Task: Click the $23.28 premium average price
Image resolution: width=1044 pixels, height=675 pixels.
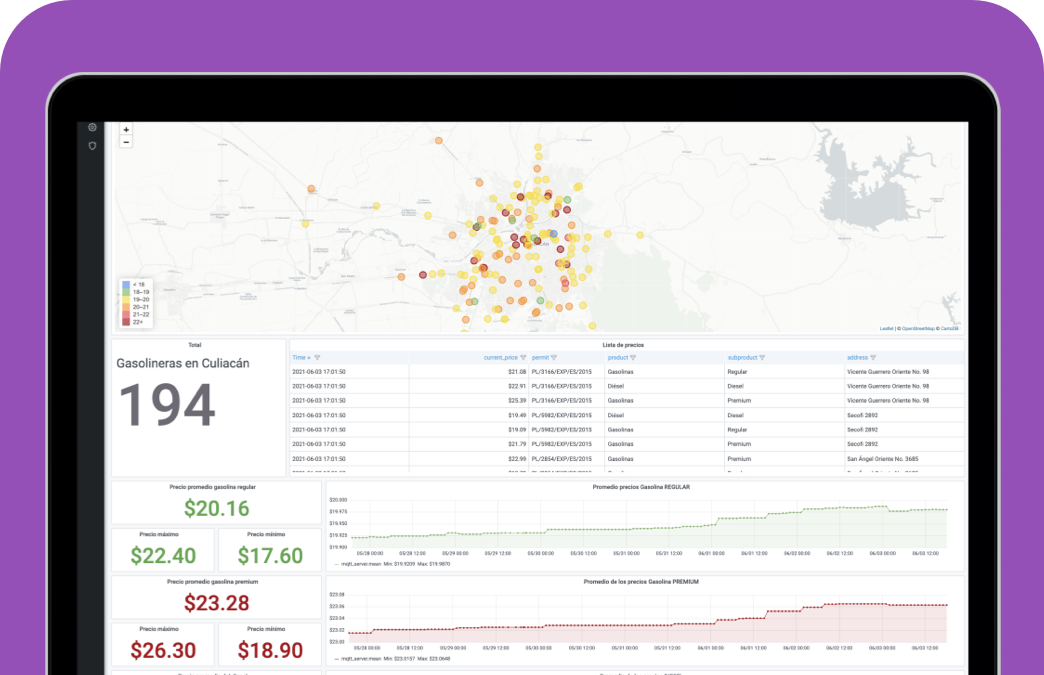Action: coord(216,603)
